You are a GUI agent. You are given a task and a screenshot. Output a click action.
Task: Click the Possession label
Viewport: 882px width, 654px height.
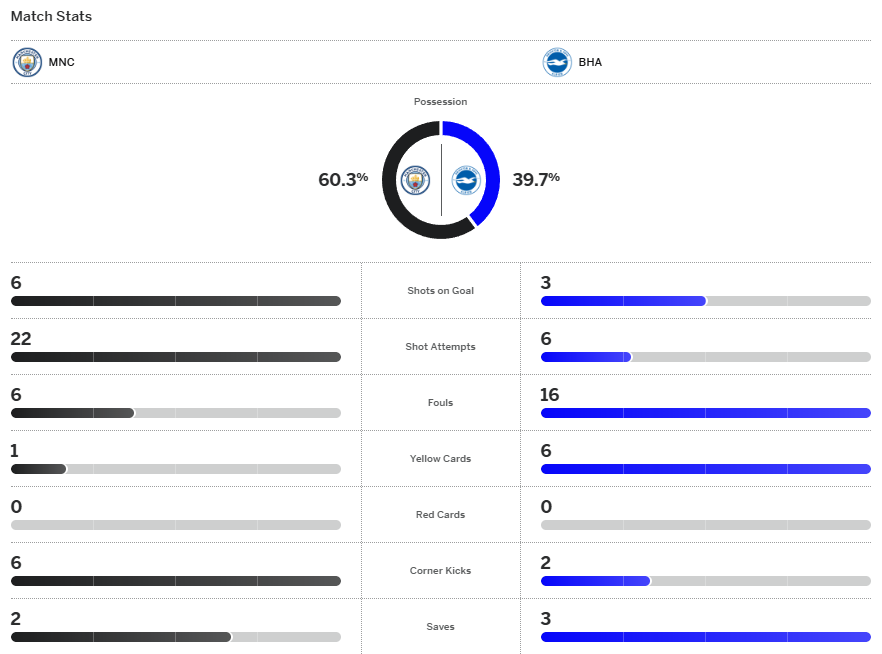tap(440, 102)
